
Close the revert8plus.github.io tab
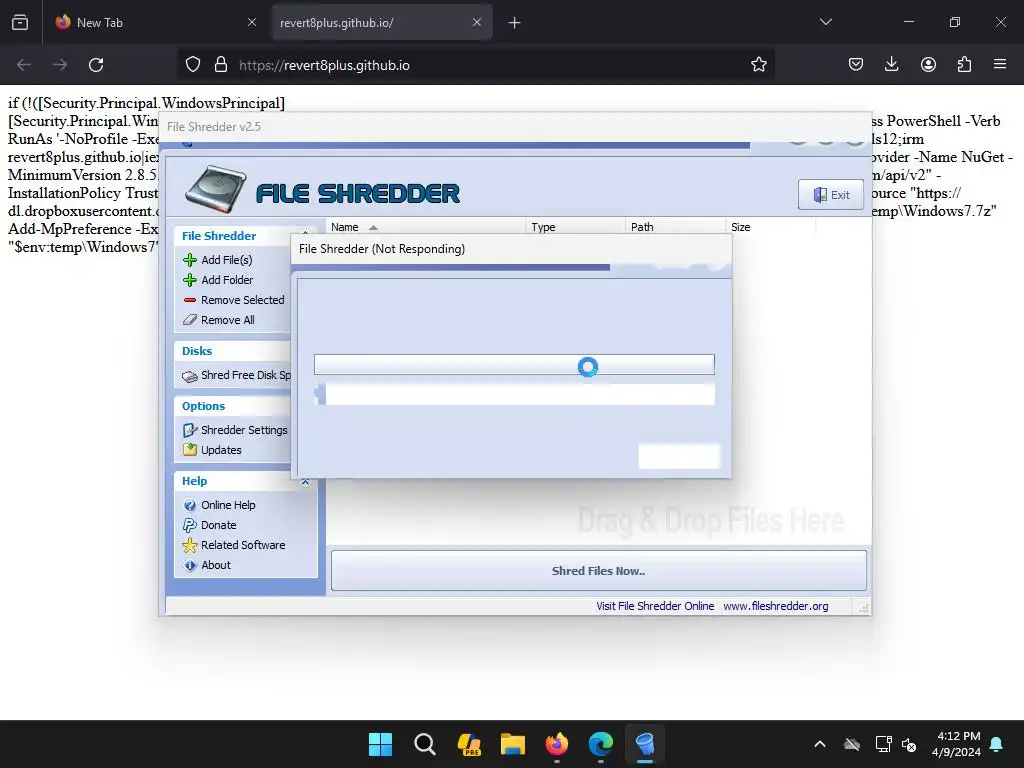point(477,22)
